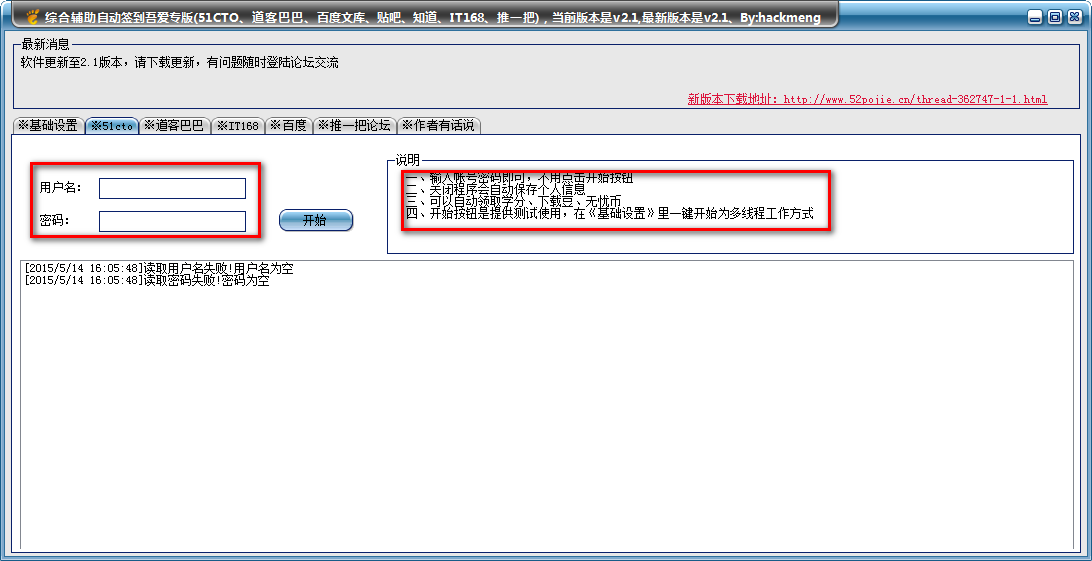The image size is (1092, 561).
Task: Click the 用户名: label
Action: [x=61, y=188]
